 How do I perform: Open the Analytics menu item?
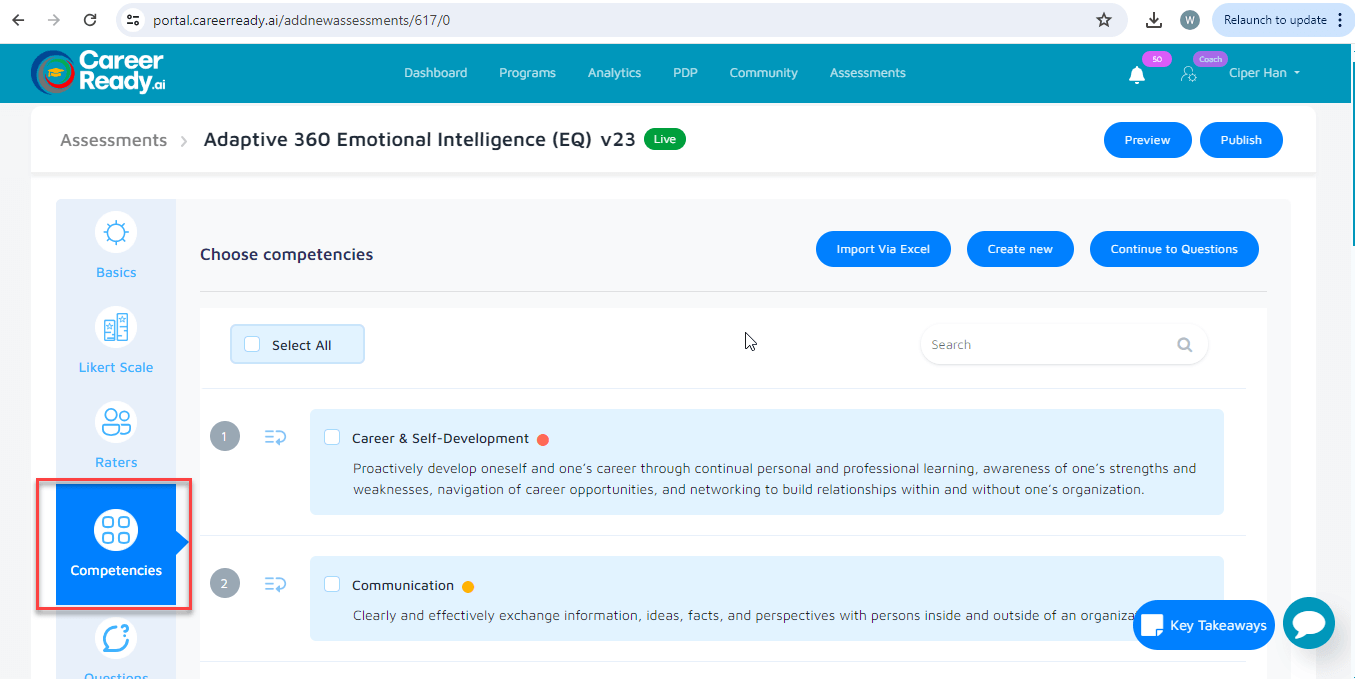pyautogui.click(x=614, y=73)
